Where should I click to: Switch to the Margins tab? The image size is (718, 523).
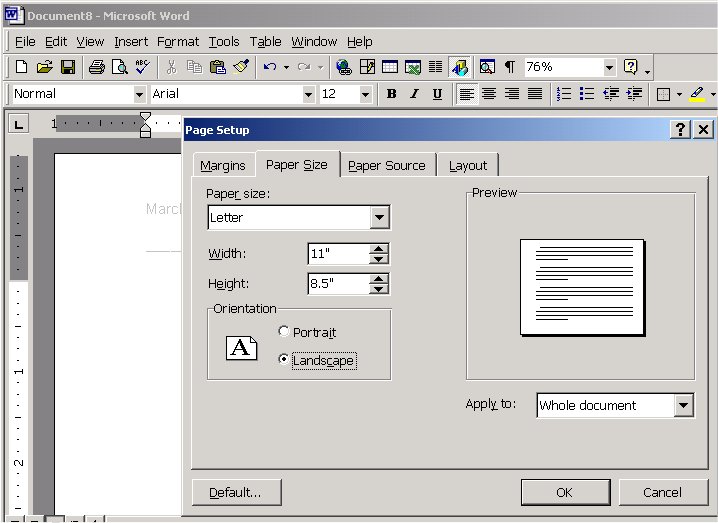(222, 165)
